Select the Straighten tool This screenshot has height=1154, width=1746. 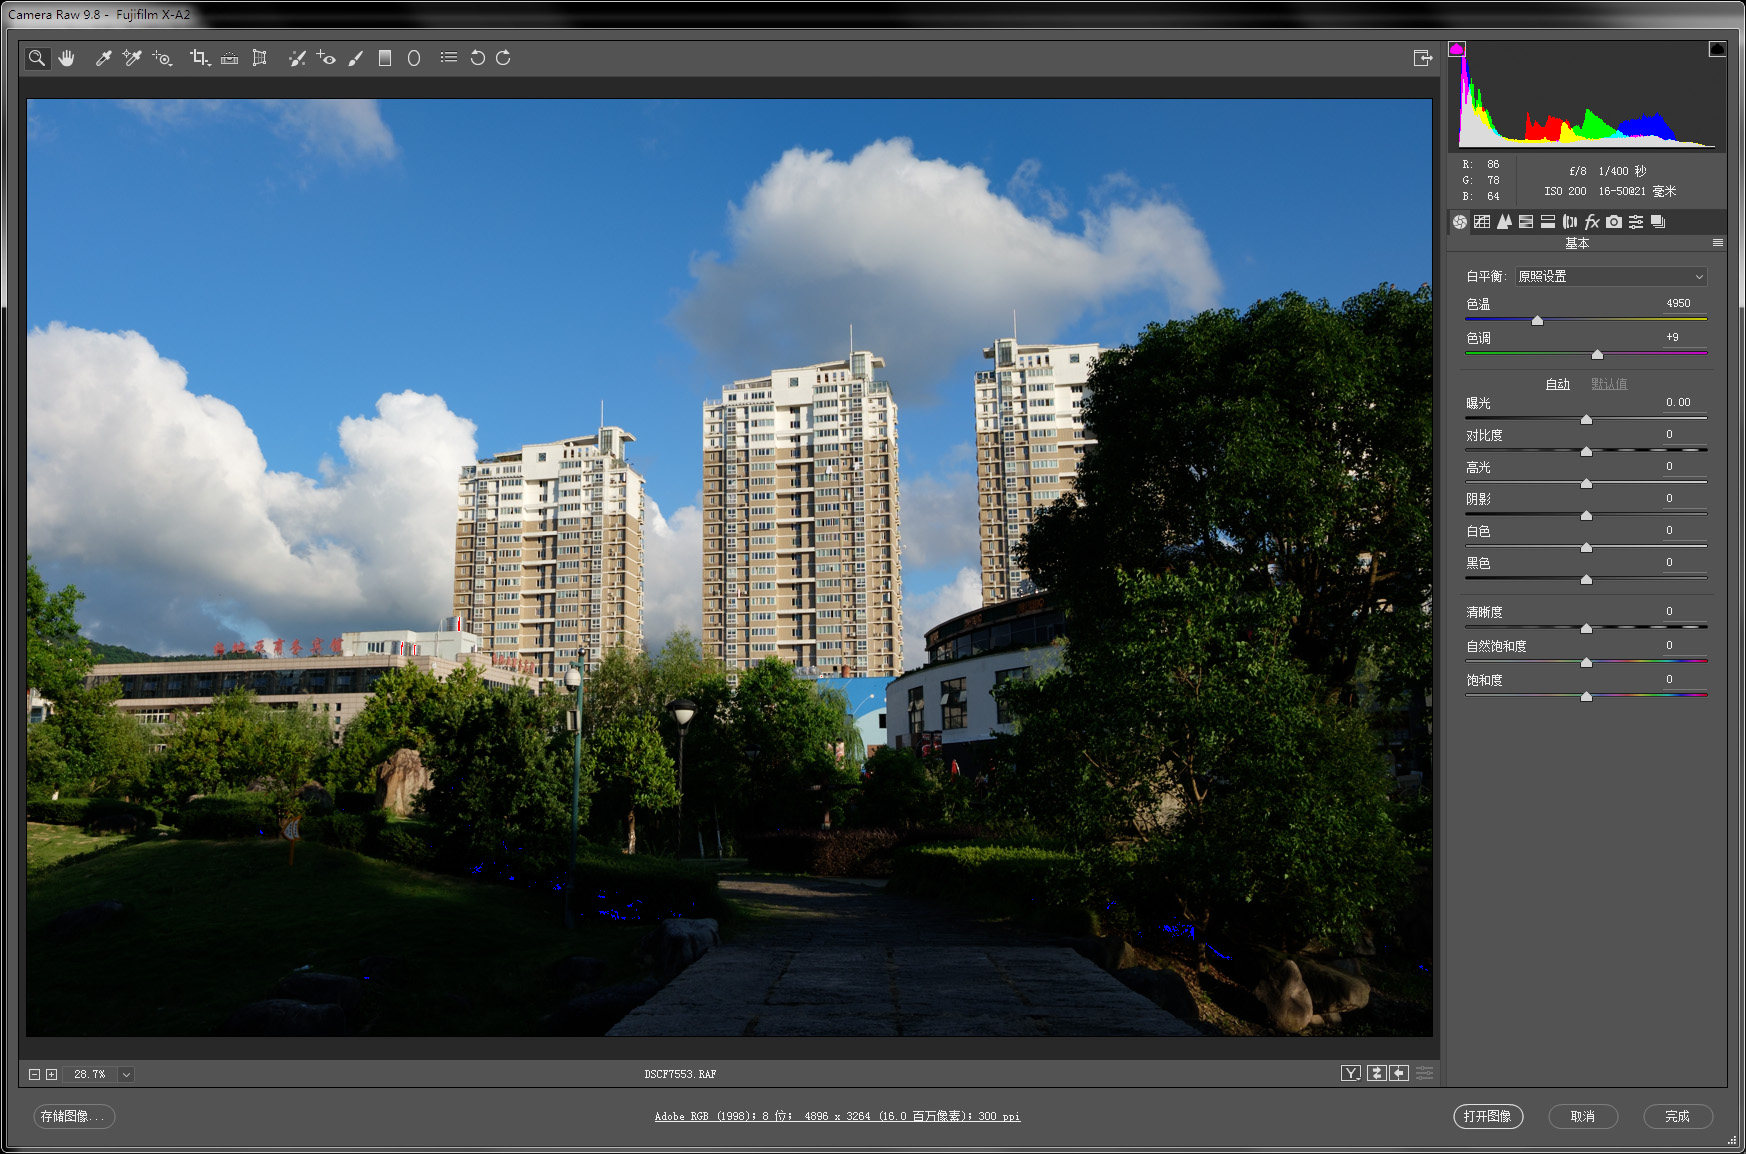coord(229,58)
